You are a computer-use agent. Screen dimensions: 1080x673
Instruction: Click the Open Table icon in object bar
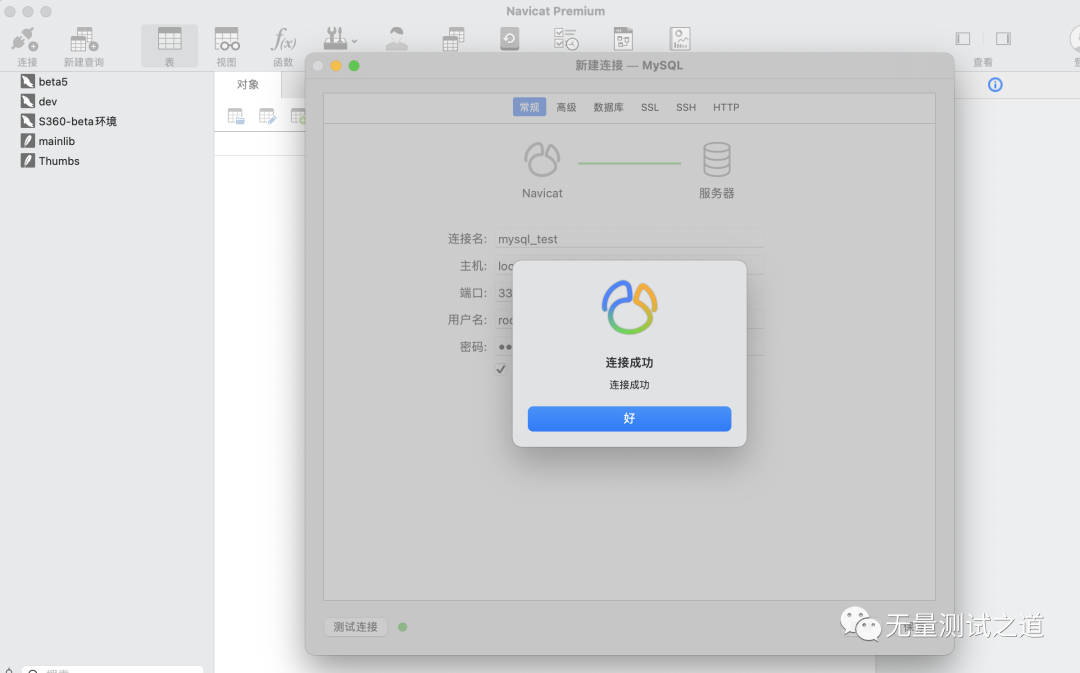tap(236, 116)
